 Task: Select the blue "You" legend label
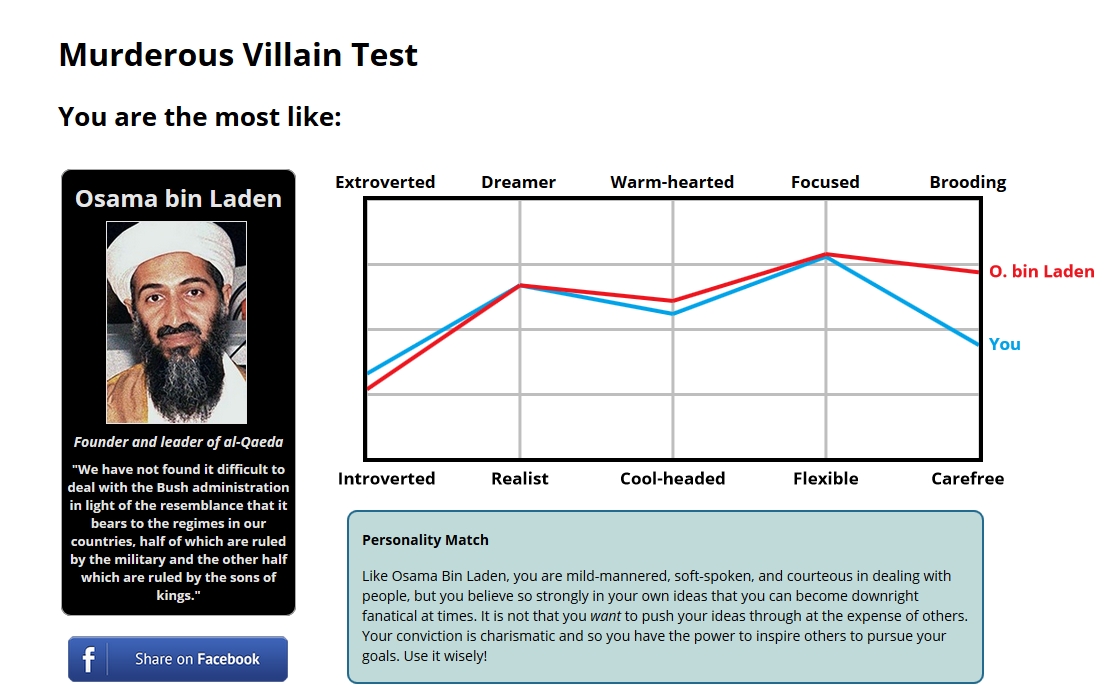[1004, 344]
